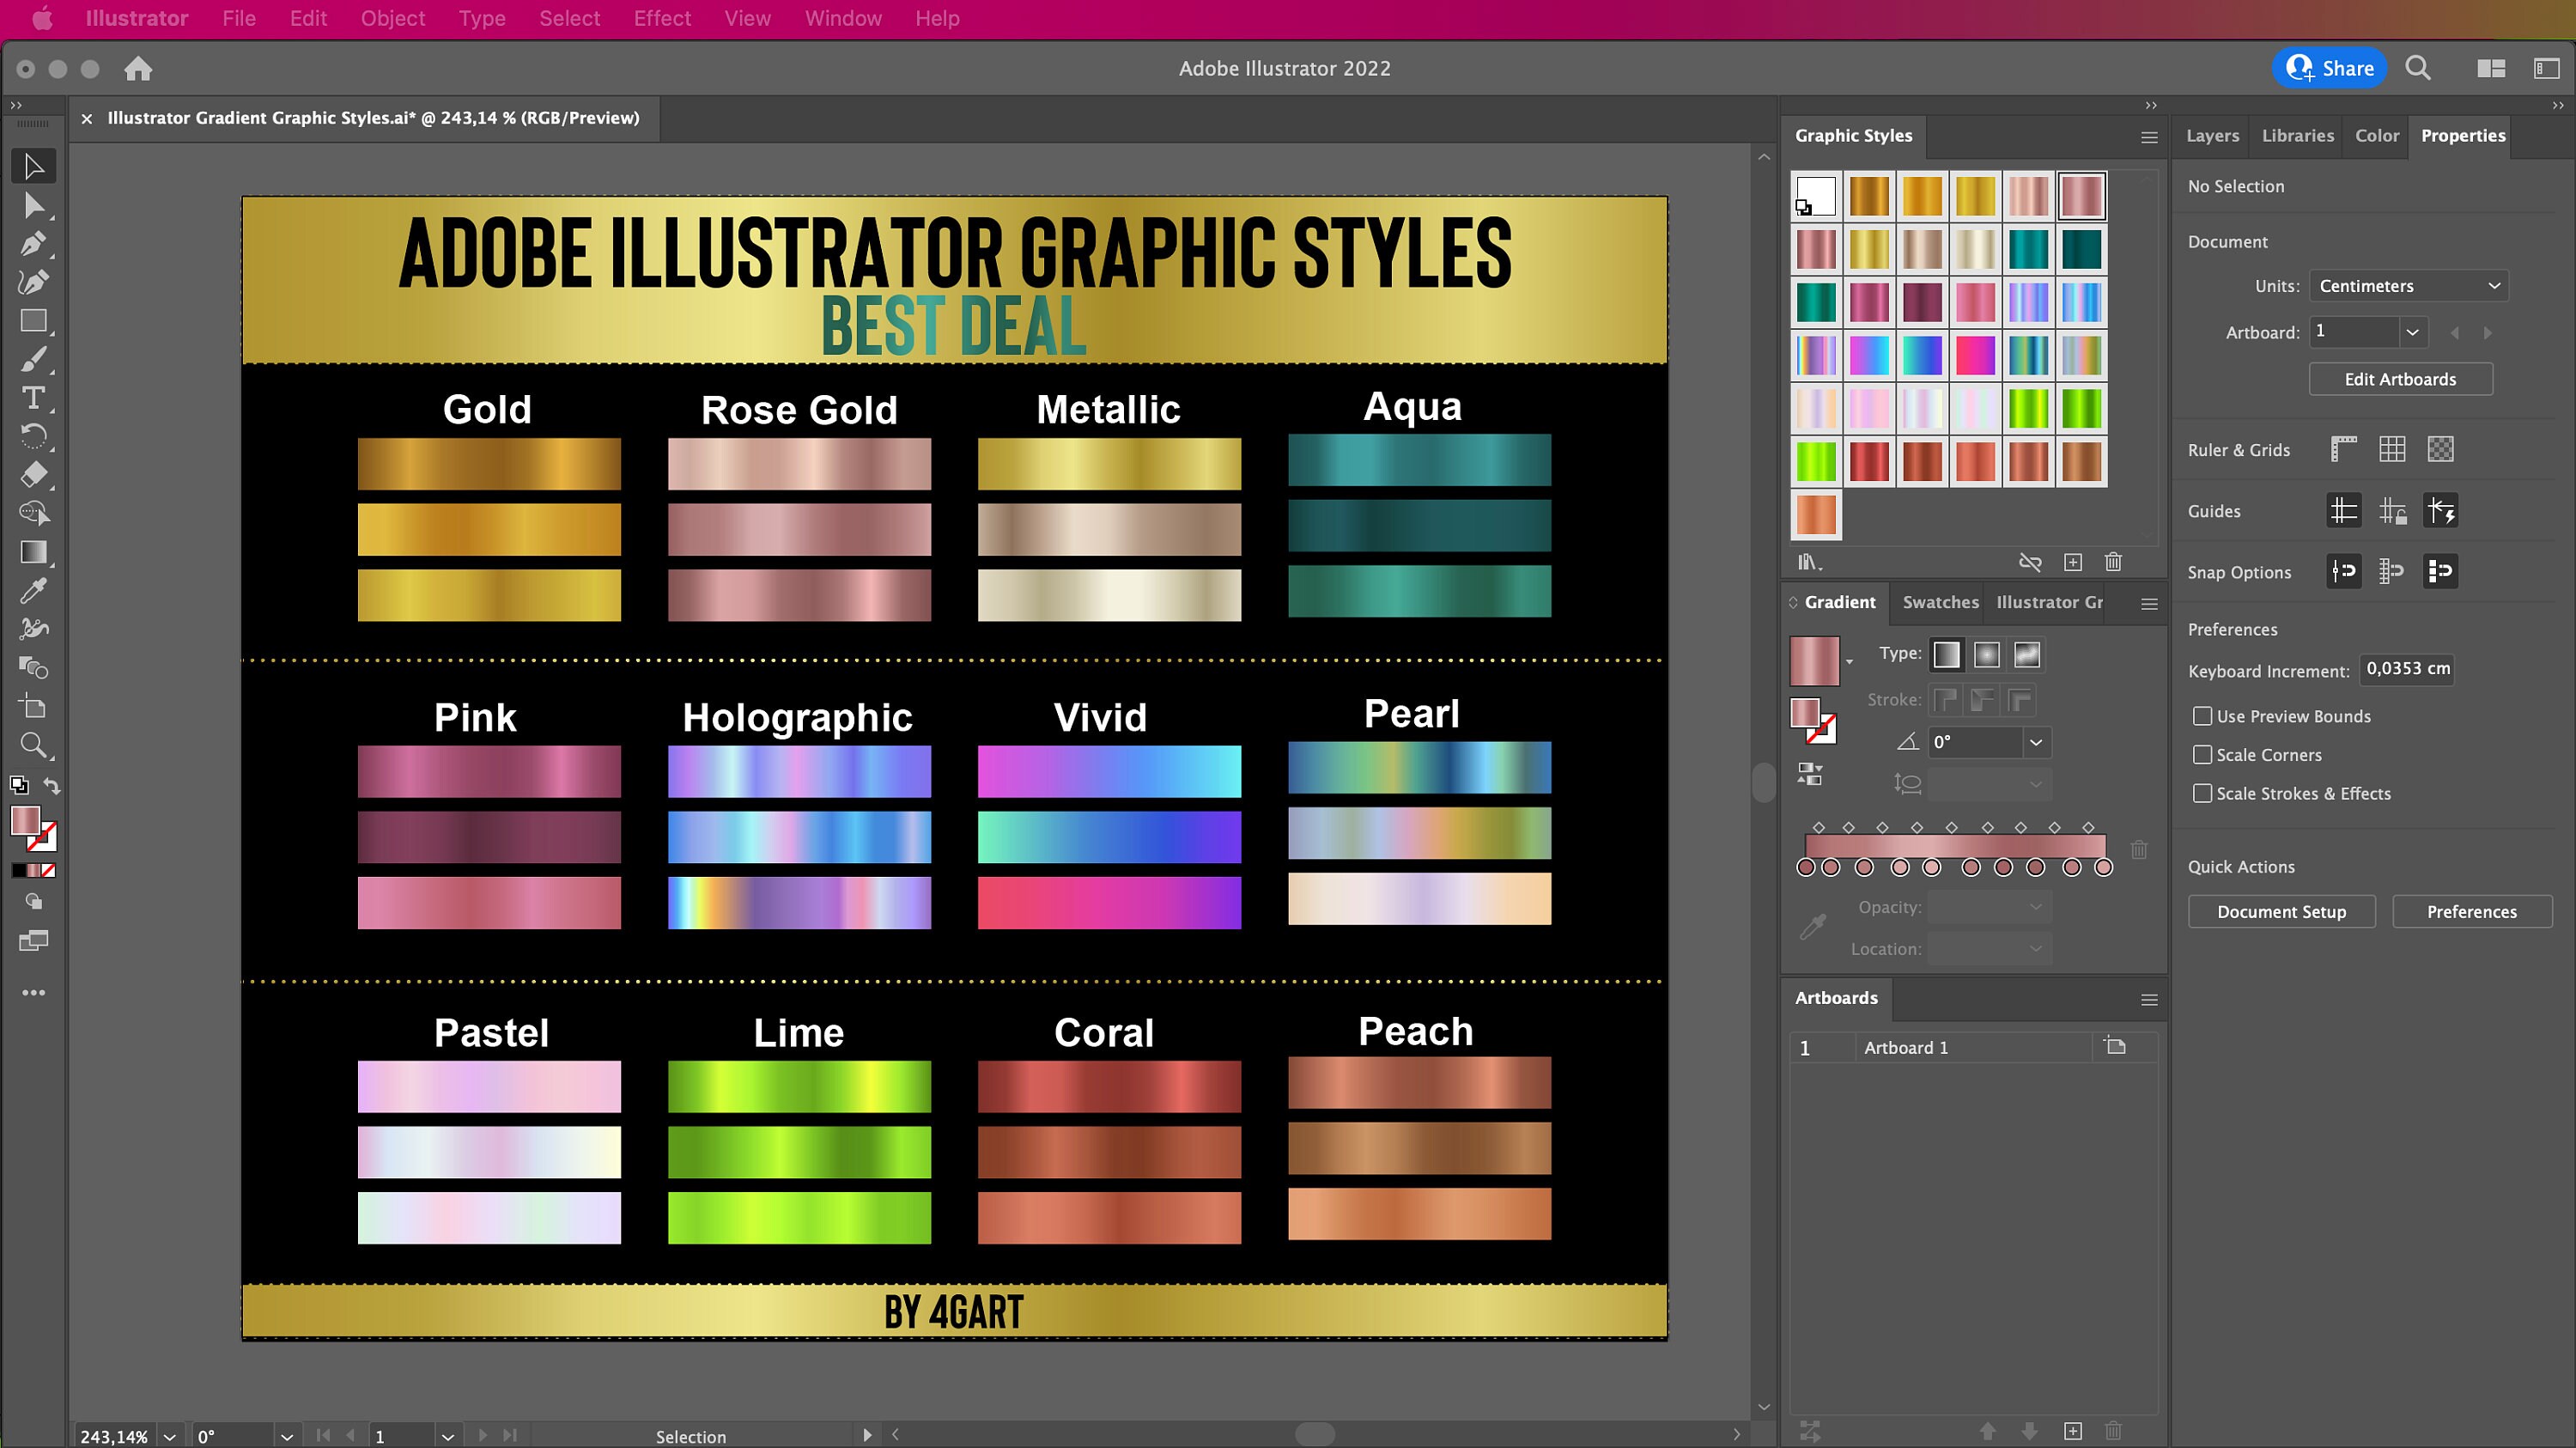
Task: Expand the Artboard number dropdown
Action: coord(2413,331)
